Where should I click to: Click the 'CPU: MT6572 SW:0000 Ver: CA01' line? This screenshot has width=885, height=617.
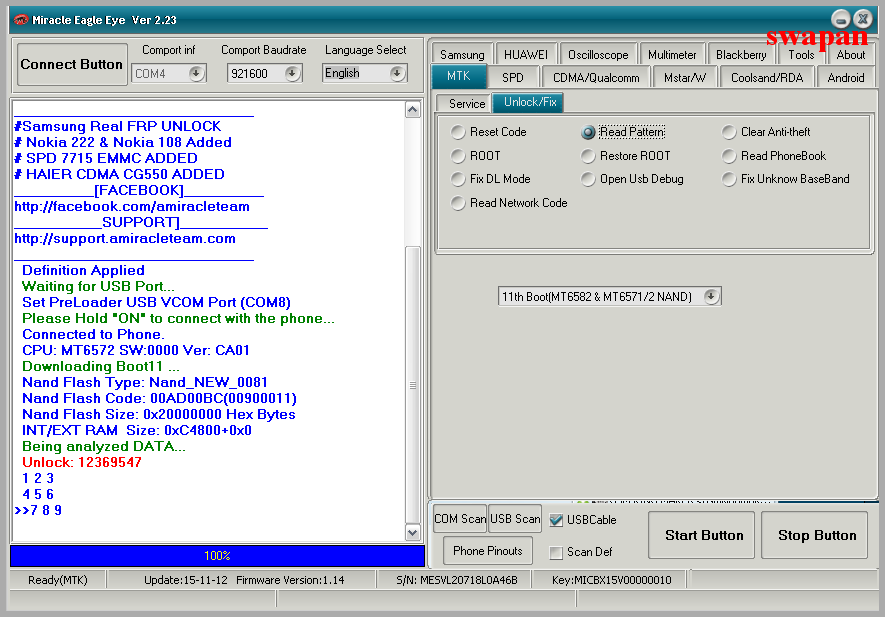[135, 351]
